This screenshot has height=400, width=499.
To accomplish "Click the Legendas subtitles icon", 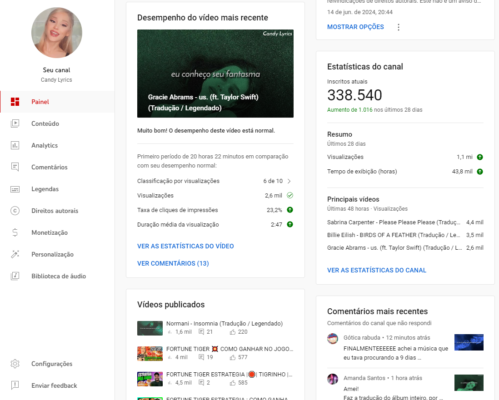I will pos(15,189).
